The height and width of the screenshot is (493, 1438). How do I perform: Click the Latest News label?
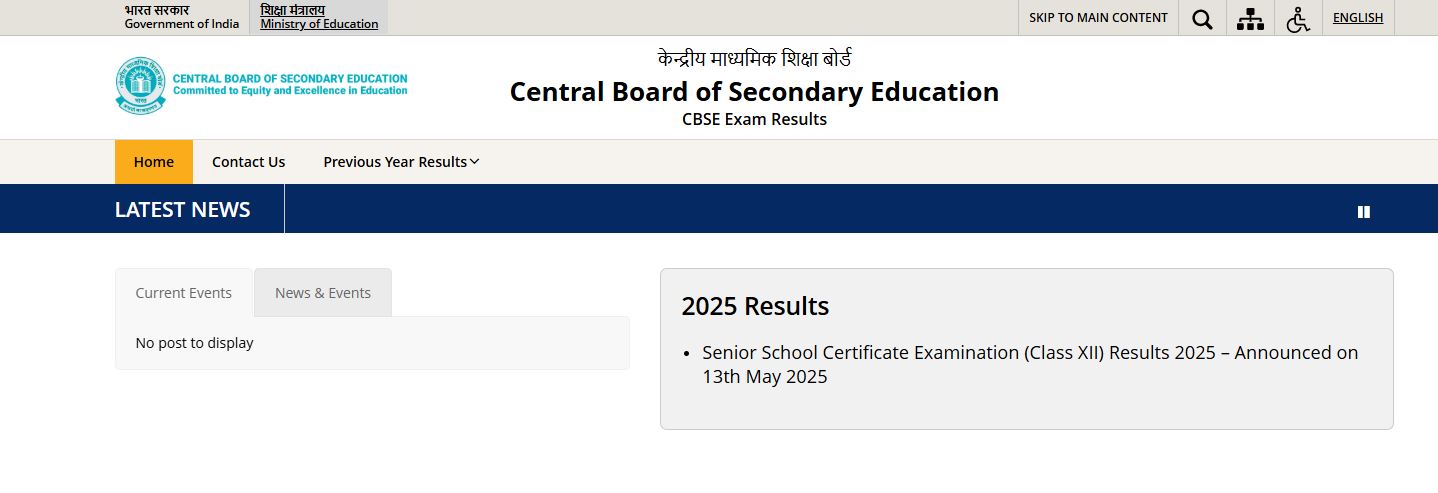[183, 209]
